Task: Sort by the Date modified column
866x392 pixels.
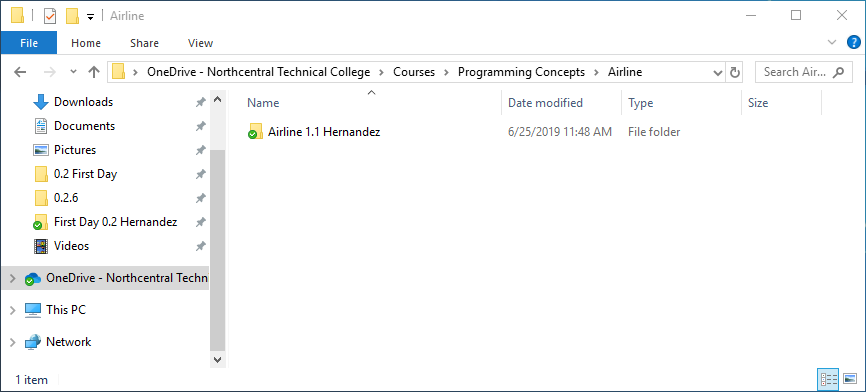Action: (545, 103)
